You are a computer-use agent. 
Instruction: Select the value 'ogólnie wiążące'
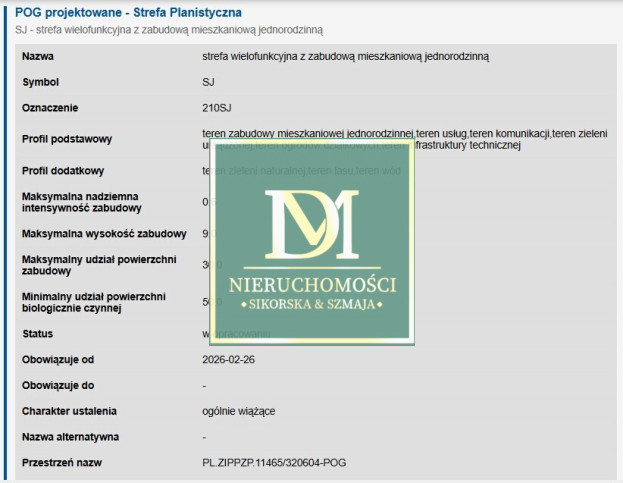pos(238,412)
